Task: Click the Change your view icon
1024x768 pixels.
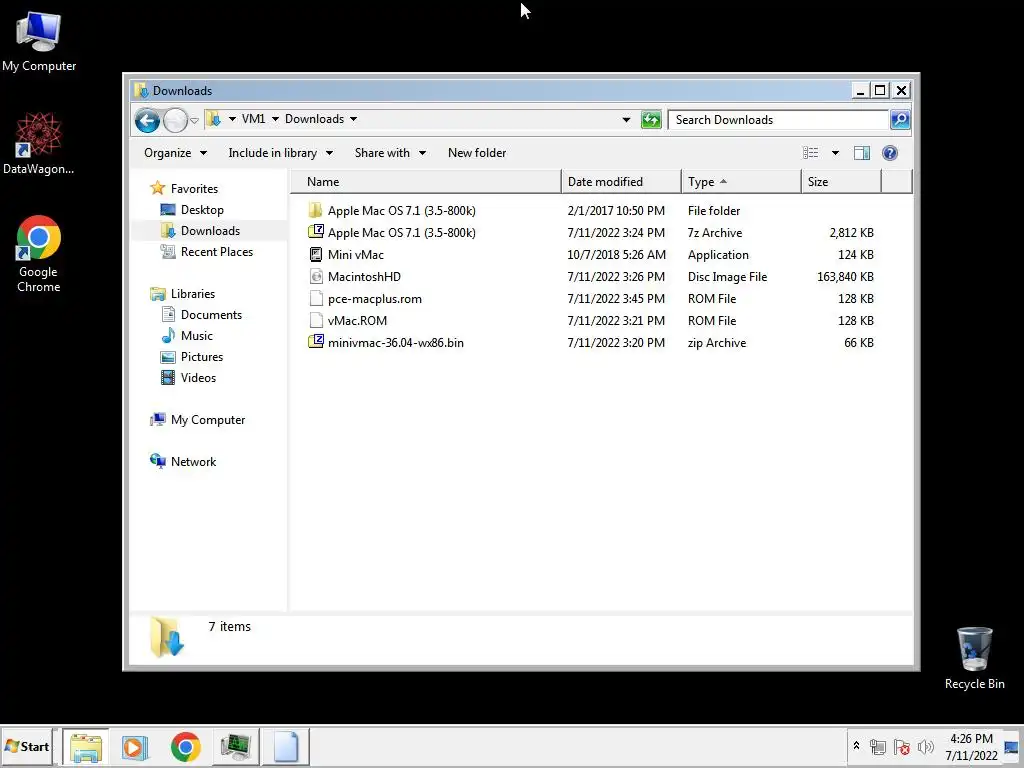Action: (x=810, y=153)
